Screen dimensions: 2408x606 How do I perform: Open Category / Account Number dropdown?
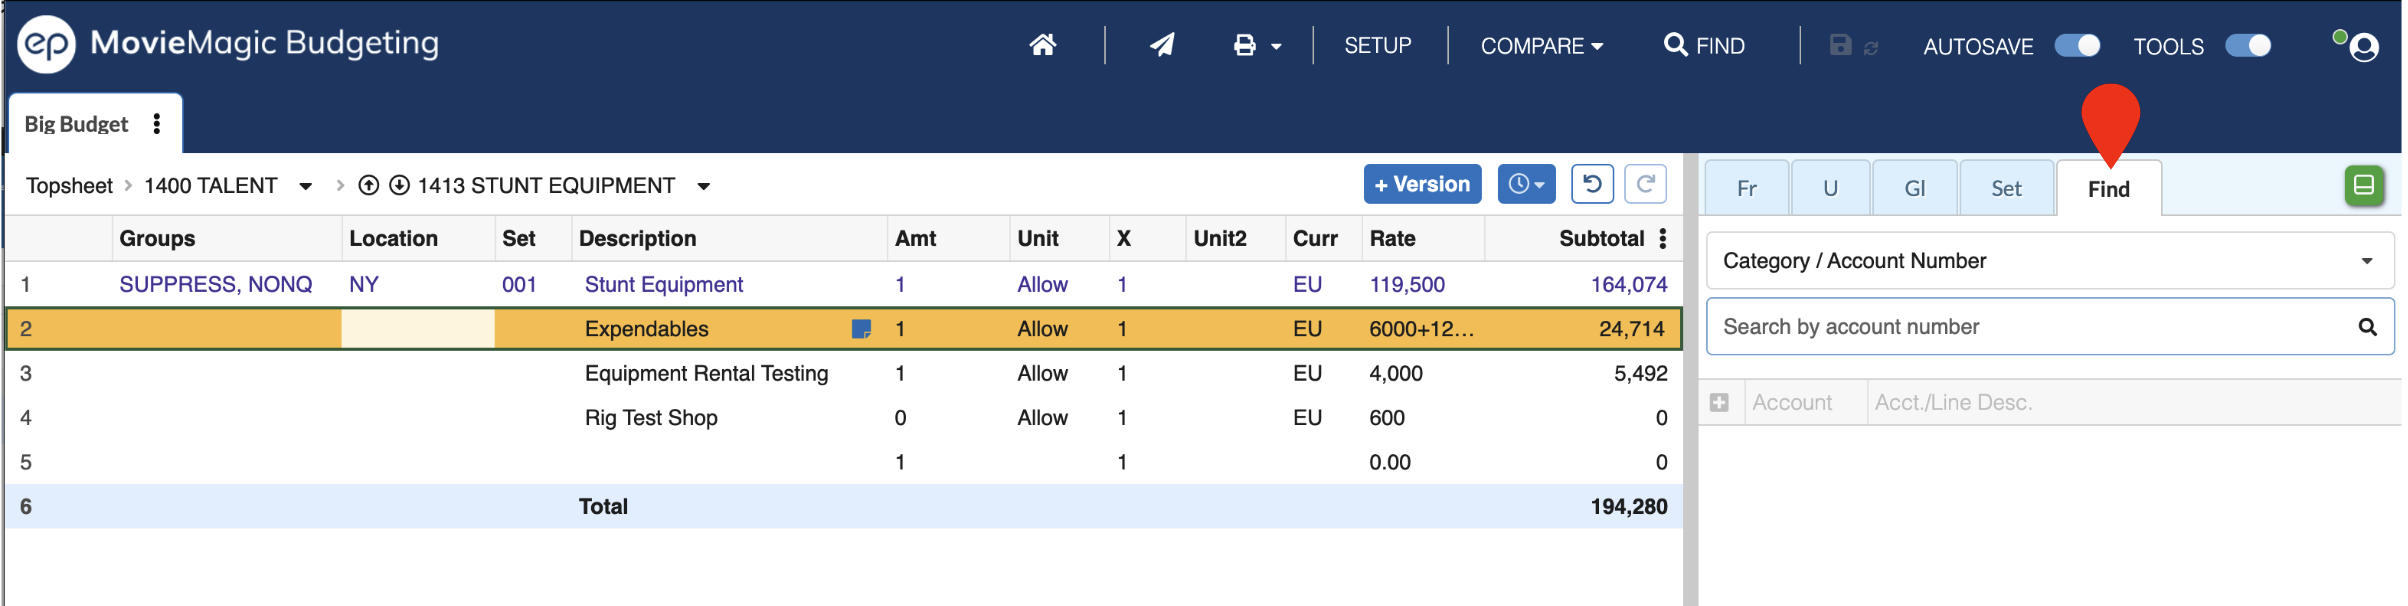(2049, 261)
